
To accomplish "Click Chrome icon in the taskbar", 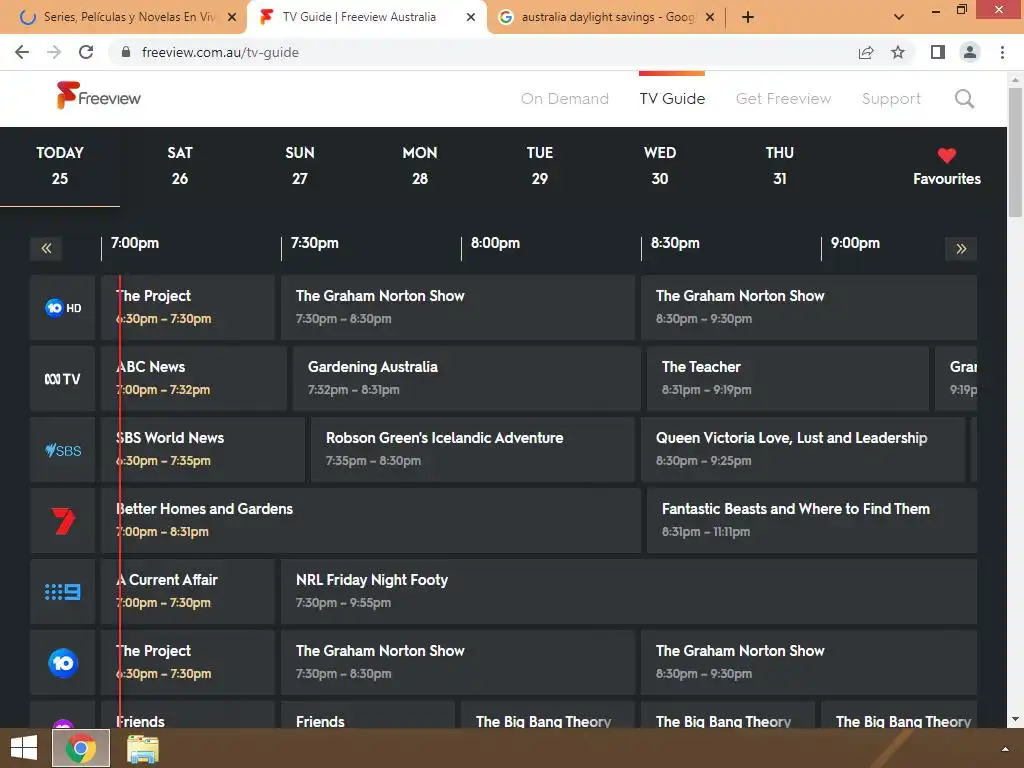I will (x=81, y=748).
